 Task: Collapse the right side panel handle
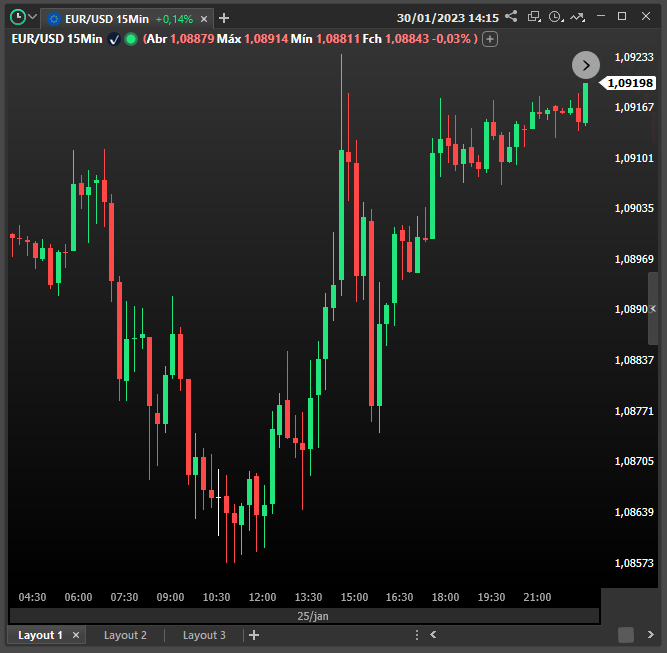tap(653, 309)
